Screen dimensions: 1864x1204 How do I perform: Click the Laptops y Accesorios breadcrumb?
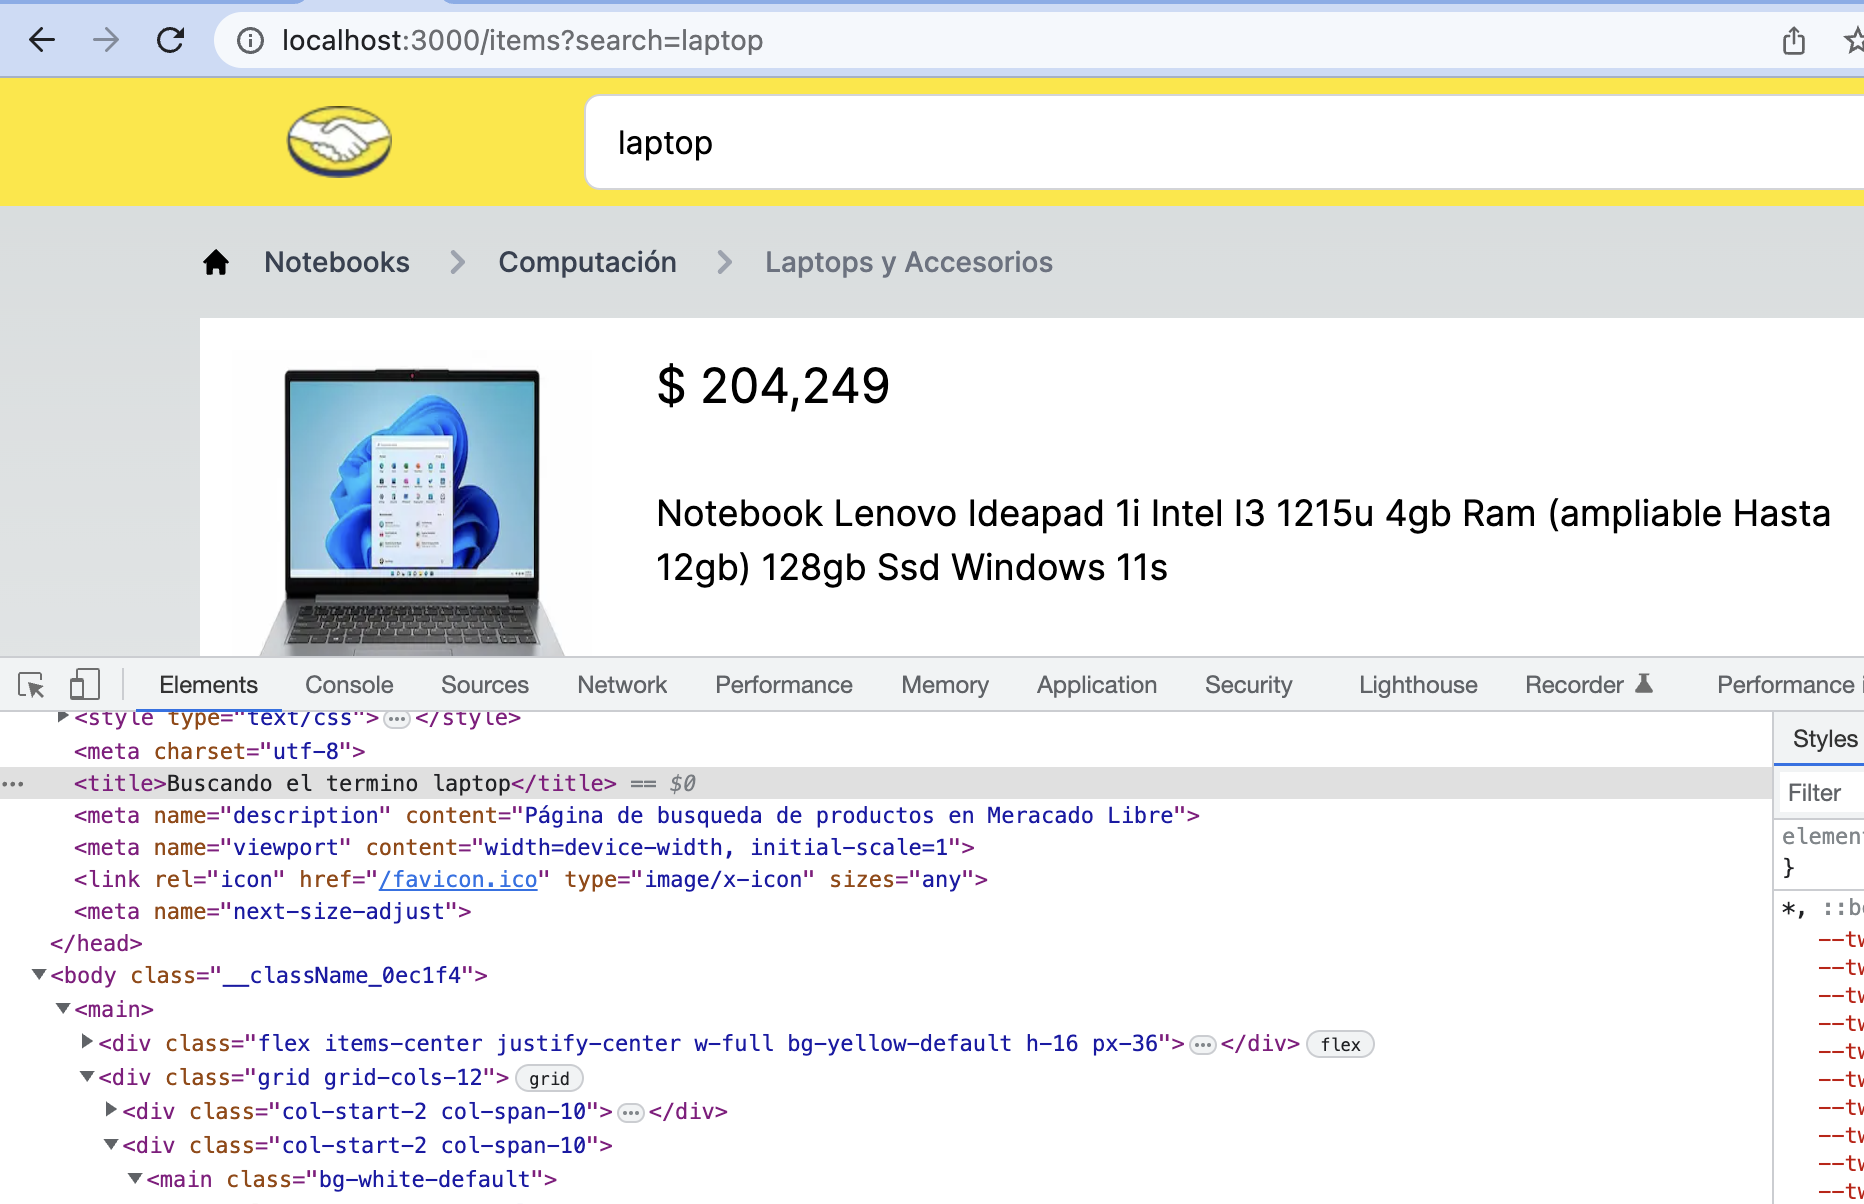pyautogui.click(x=909, y=262)
